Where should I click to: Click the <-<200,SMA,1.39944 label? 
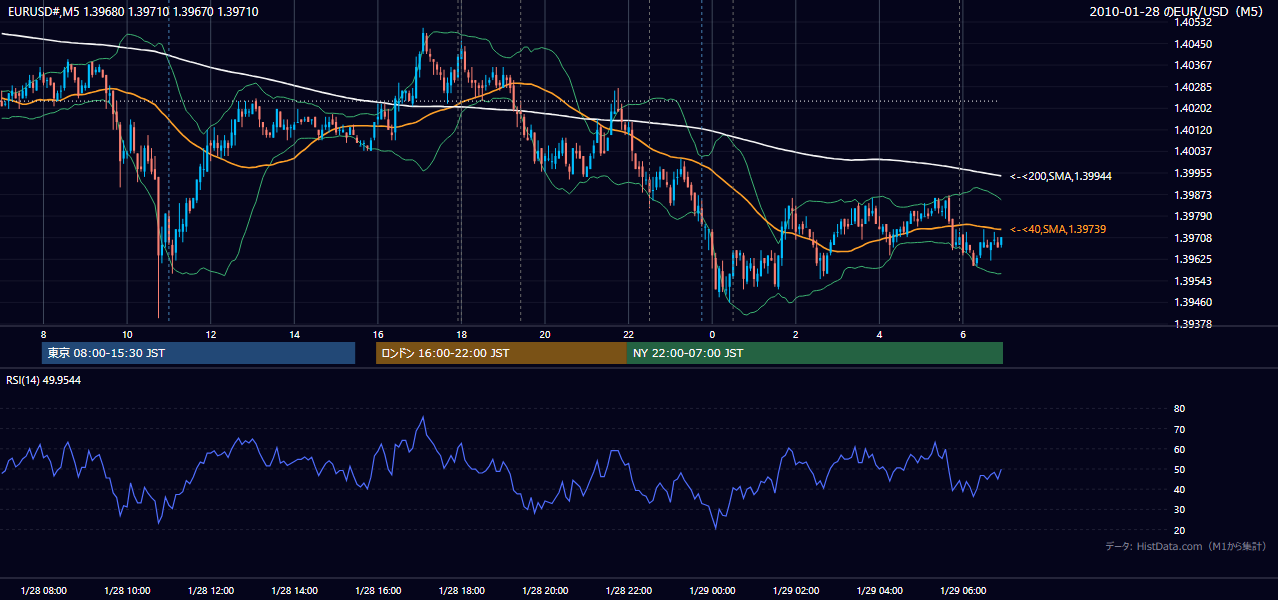(x=1061, y=176)
